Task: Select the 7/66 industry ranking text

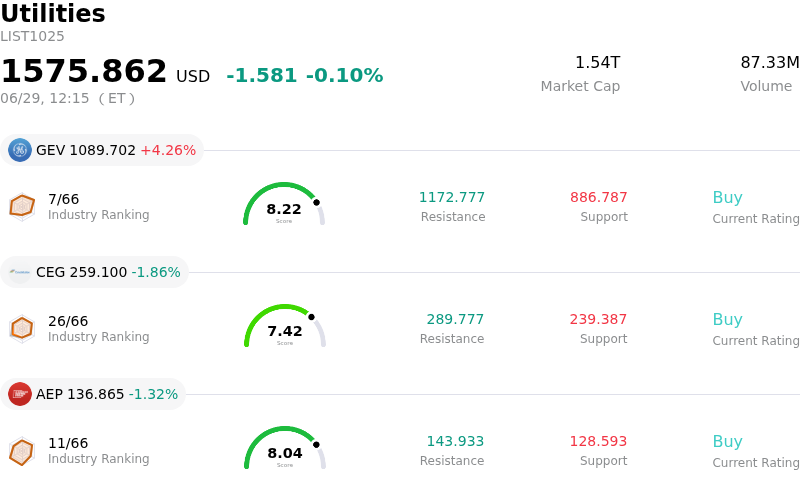Action: (x=64, y=199)
